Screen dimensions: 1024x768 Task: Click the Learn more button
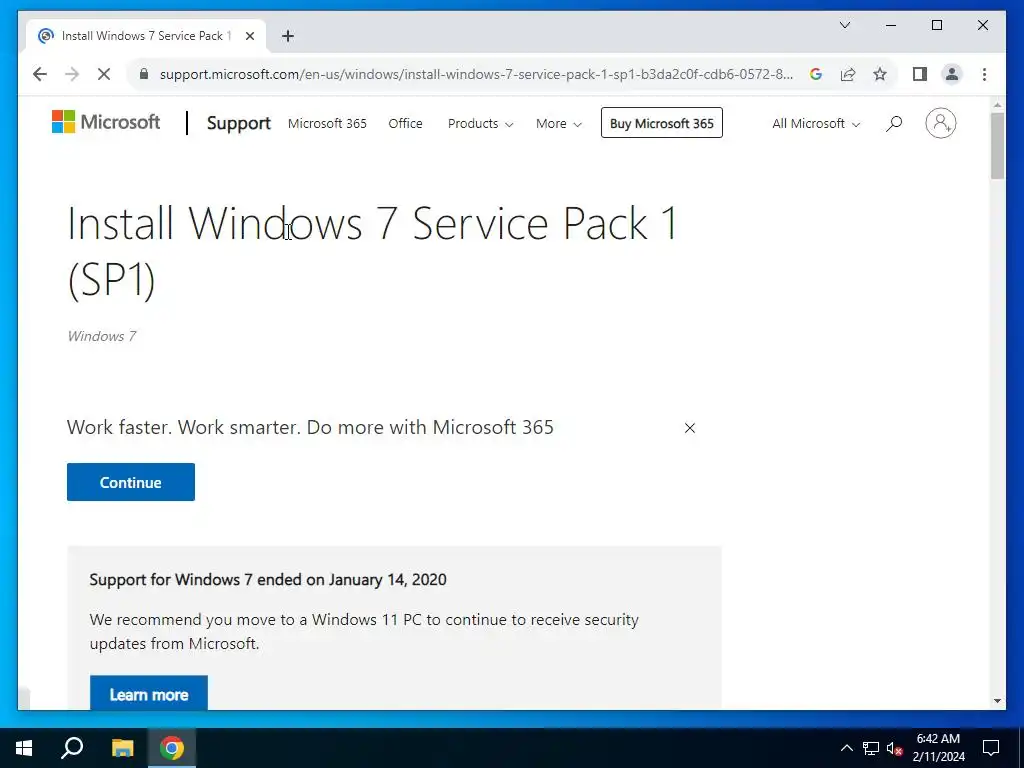coord(149,693)
